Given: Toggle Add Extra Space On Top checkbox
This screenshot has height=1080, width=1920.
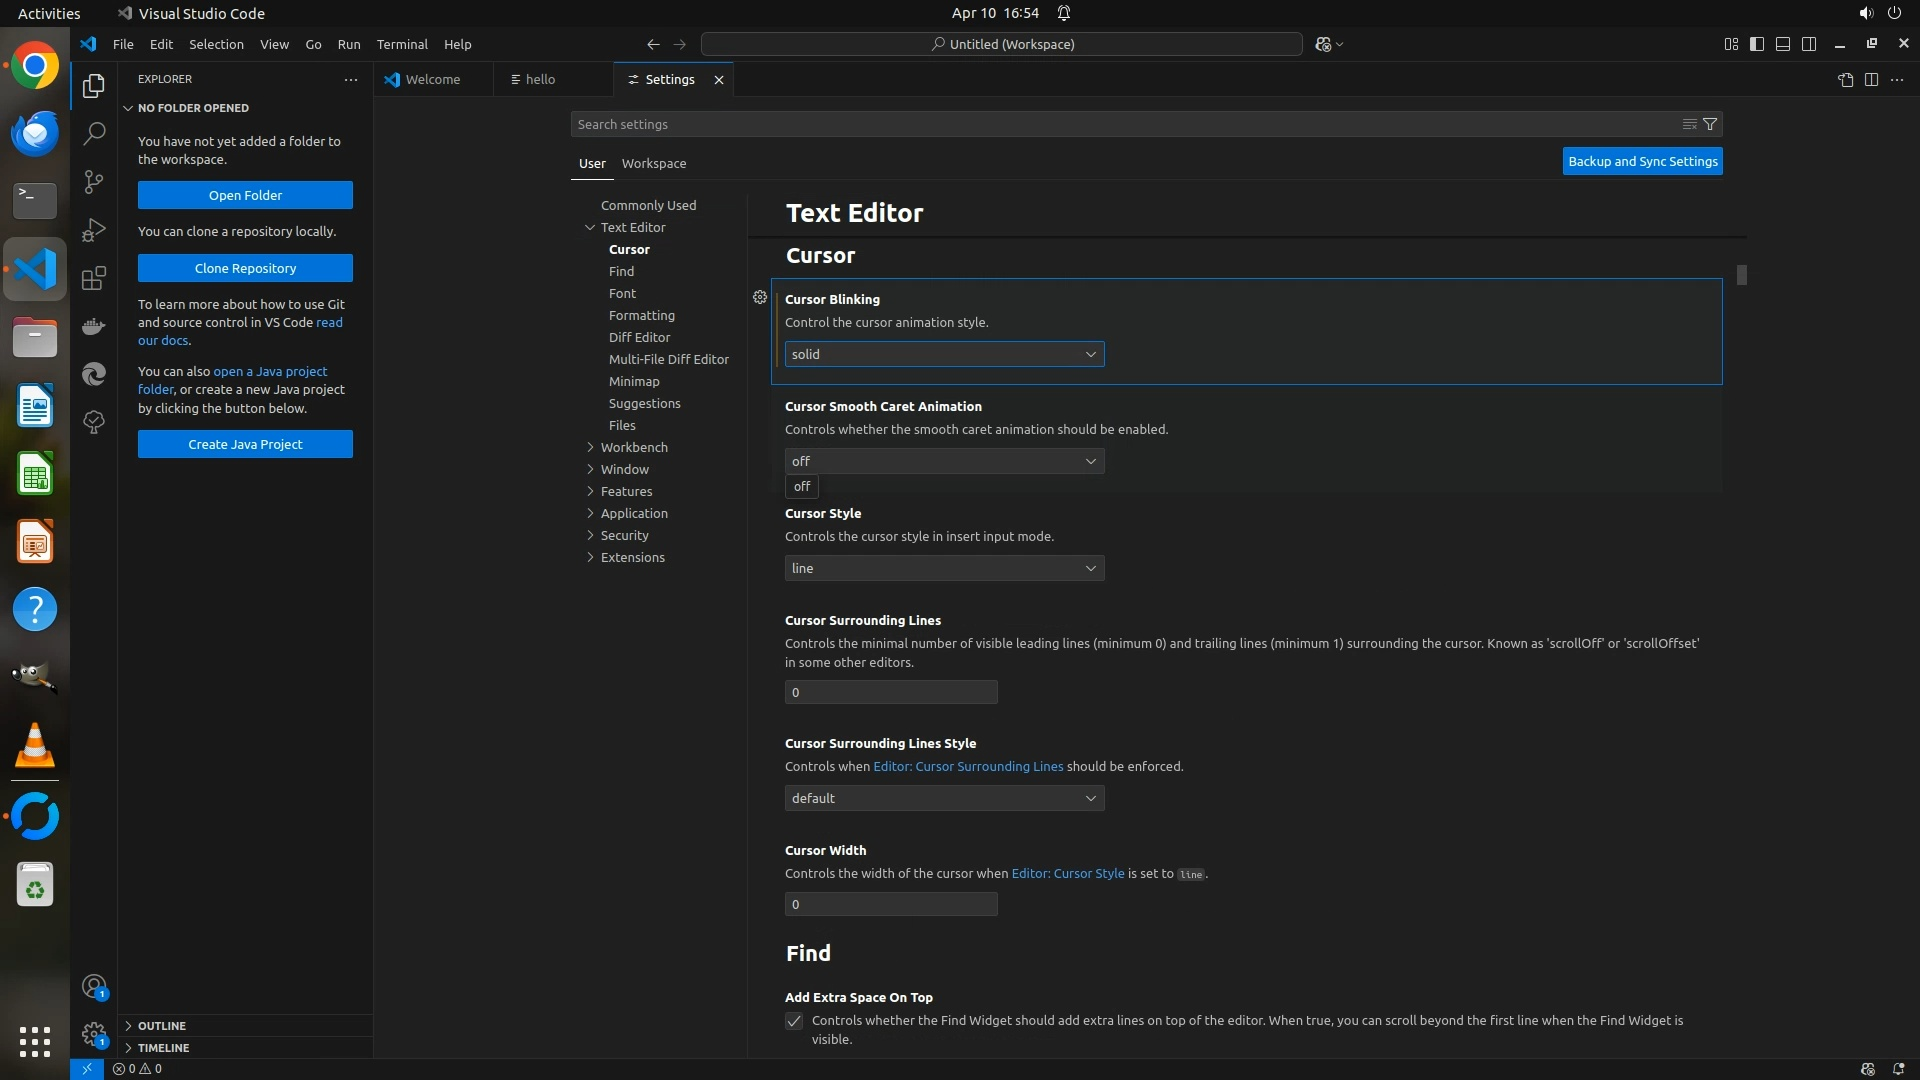Looking at the screenshot, I should [x=794, y=1021].
